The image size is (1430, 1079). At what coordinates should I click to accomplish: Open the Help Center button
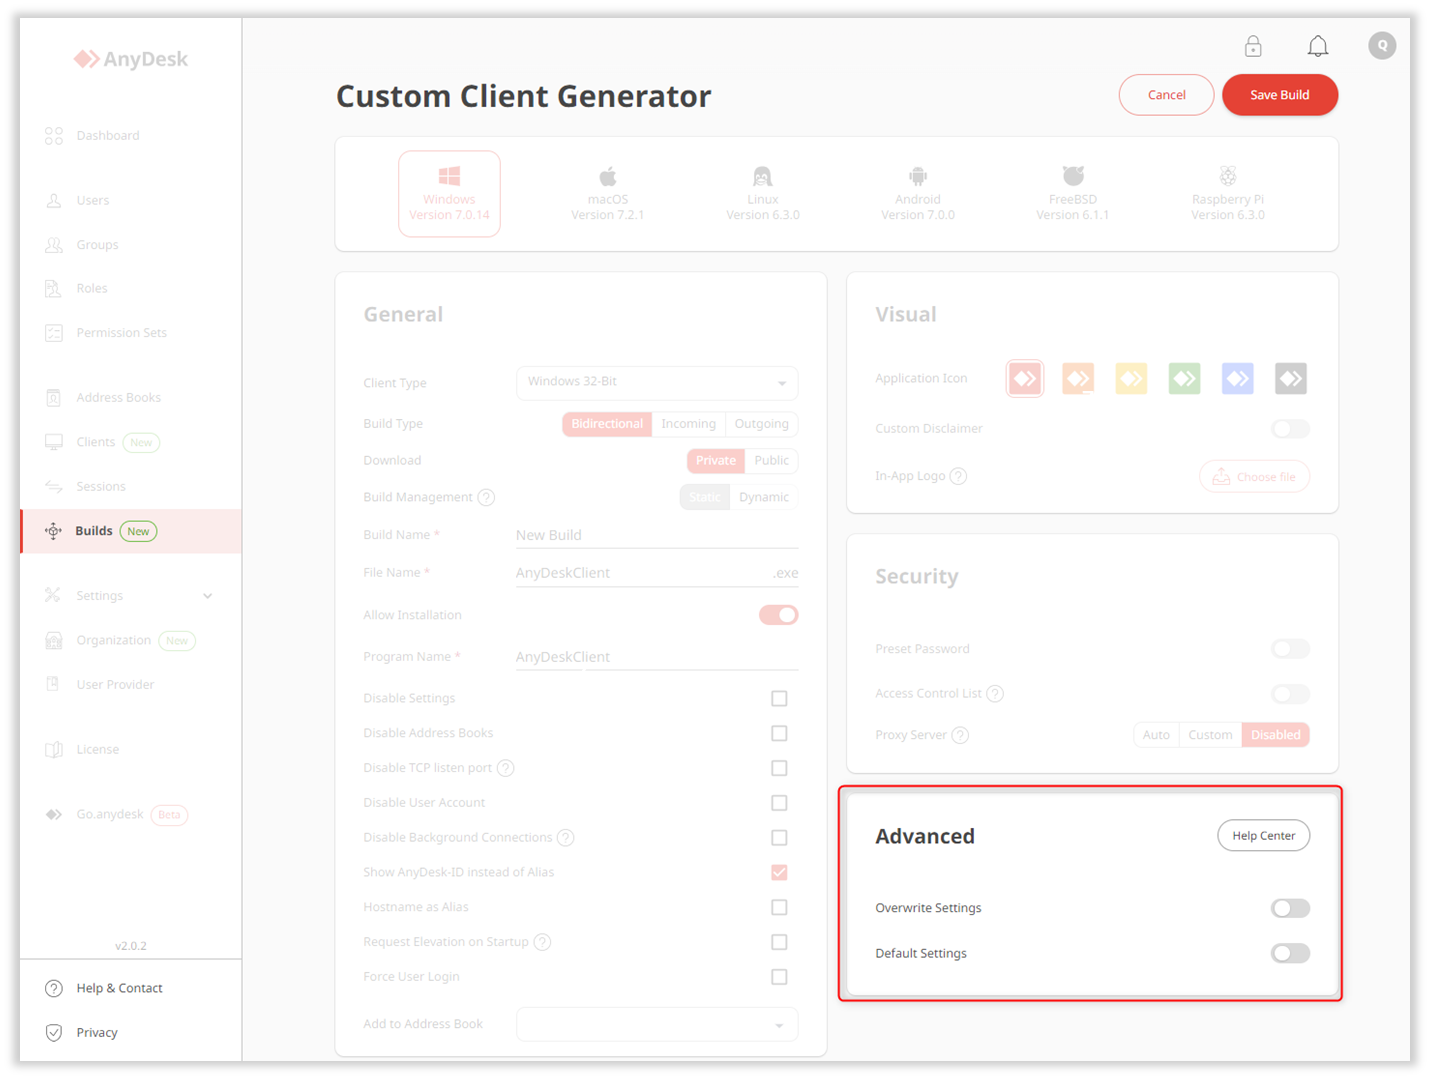(x=1264, y=836)
